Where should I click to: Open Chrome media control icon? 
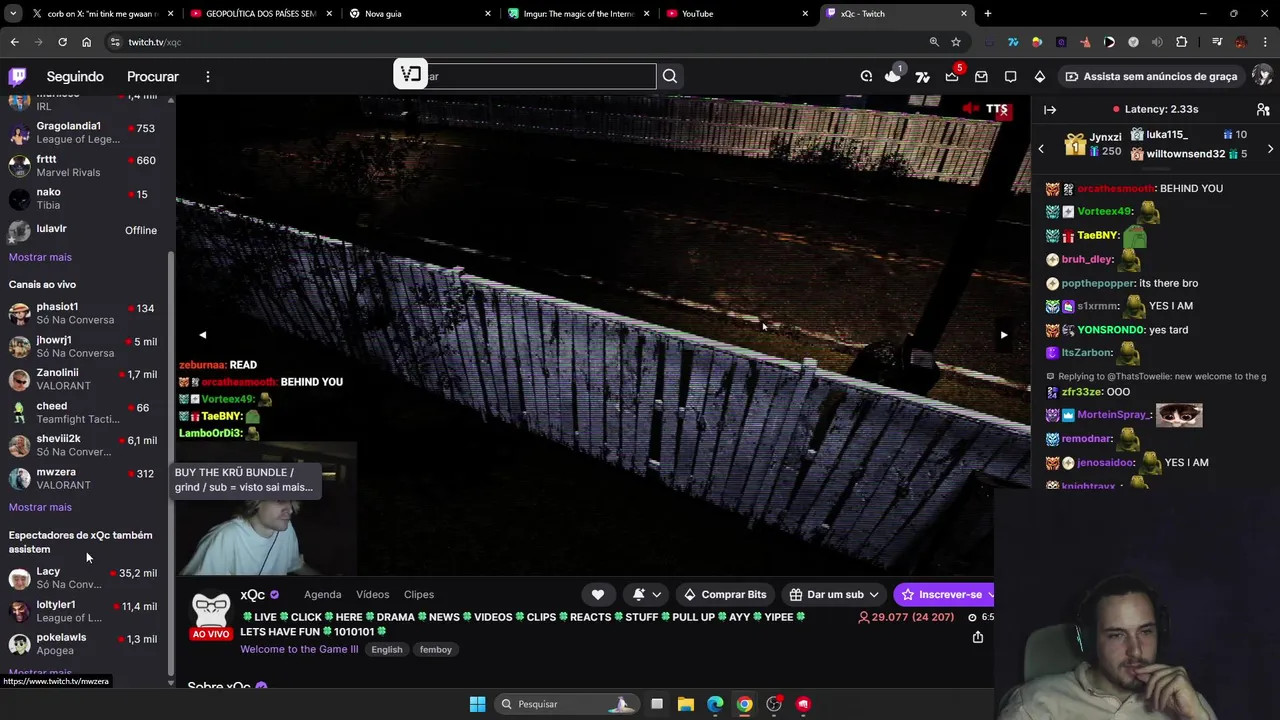(x=1216, y=42)
